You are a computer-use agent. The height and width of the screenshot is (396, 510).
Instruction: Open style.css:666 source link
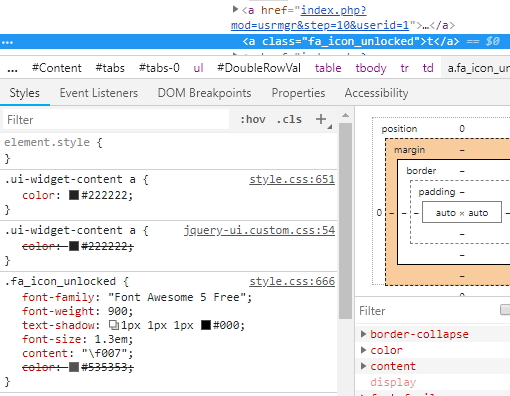coord(292,281)
